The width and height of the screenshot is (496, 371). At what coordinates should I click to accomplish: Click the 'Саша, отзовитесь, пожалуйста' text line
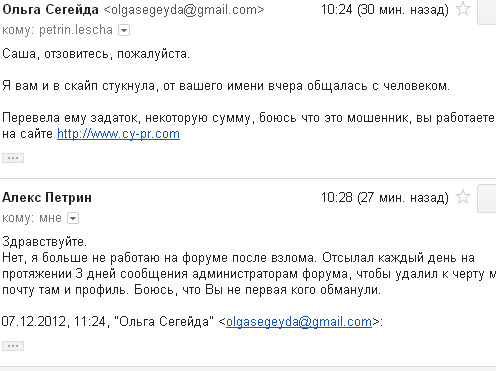pyautogui.click(x=96, y=54)
